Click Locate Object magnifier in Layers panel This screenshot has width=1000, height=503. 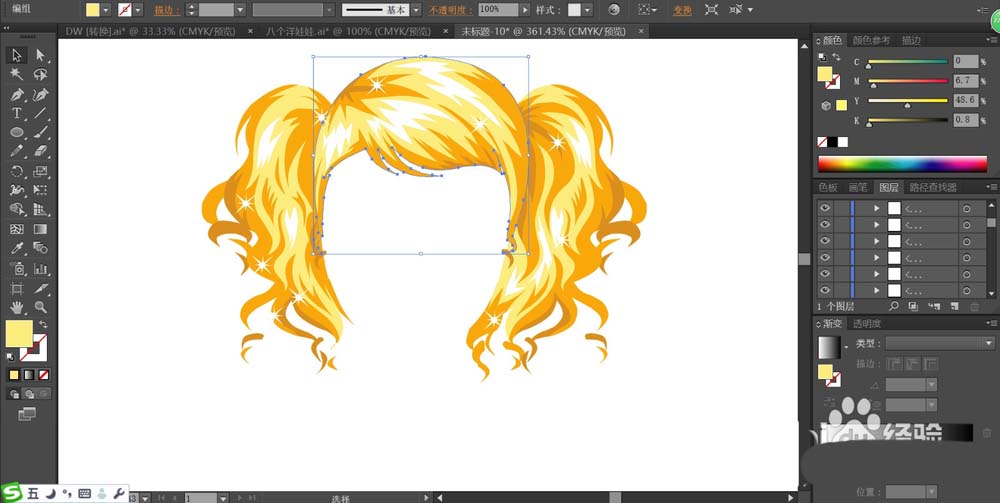894,307
